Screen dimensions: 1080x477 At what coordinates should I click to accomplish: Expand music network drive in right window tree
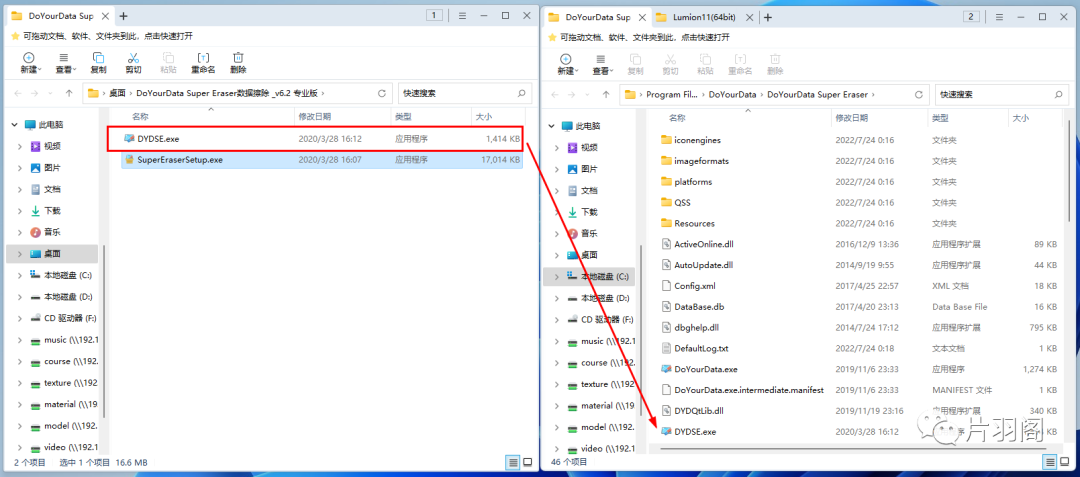[559, 341]
